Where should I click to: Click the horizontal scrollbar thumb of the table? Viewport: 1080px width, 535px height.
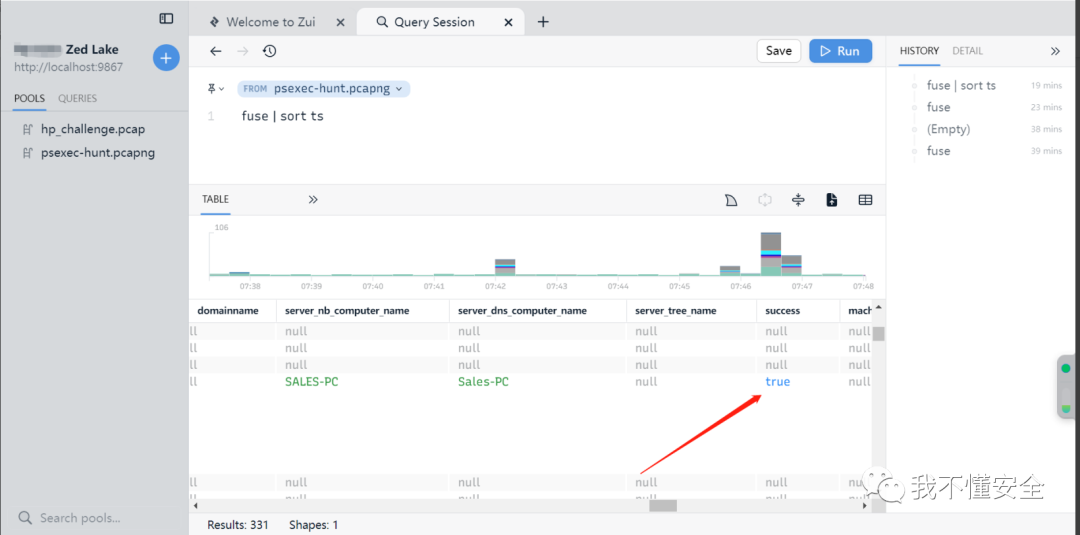pos(663,505)
